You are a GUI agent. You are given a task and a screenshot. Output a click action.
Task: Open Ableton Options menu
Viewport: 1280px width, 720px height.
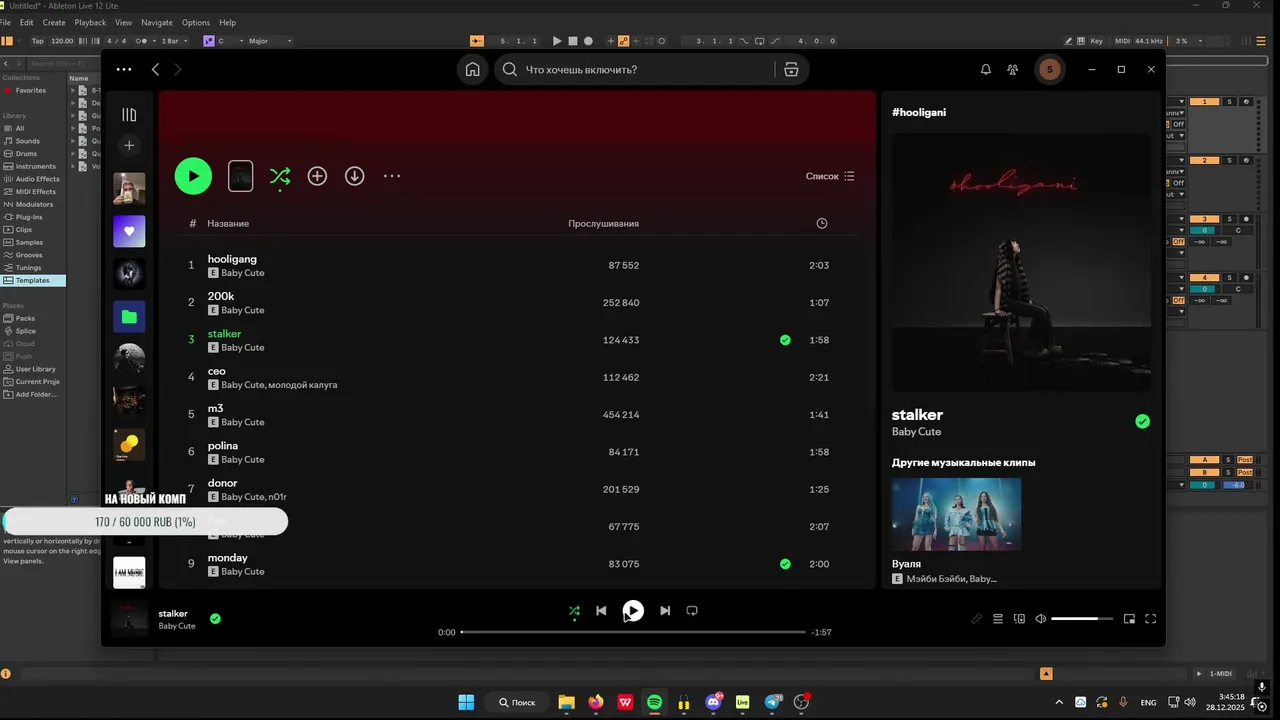pyautogui.click(x=196, y=22)
